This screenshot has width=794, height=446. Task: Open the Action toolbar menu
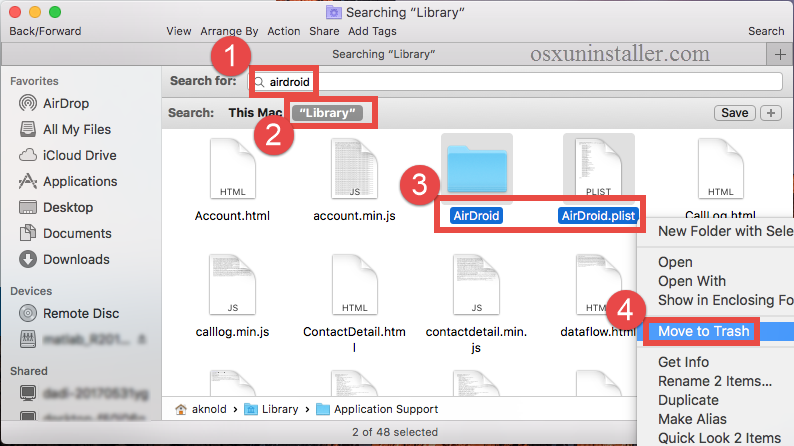coord(284,31)
